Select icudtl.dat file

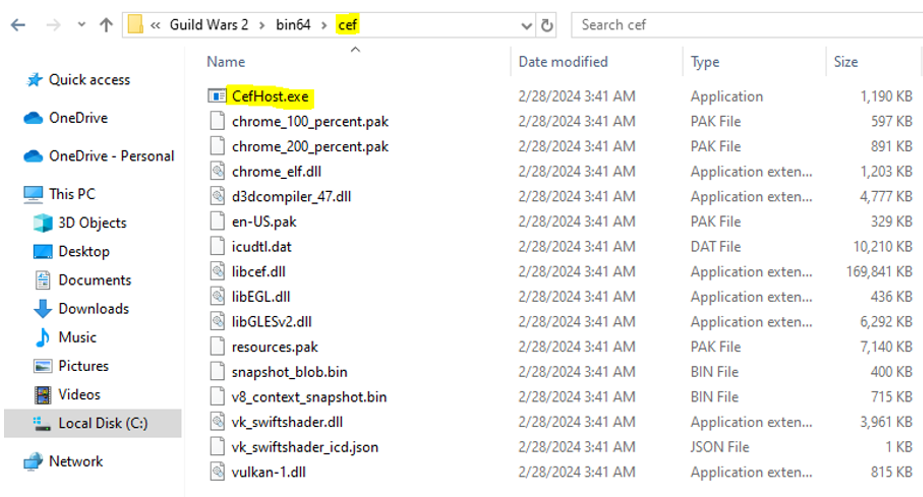click(261, 247)
